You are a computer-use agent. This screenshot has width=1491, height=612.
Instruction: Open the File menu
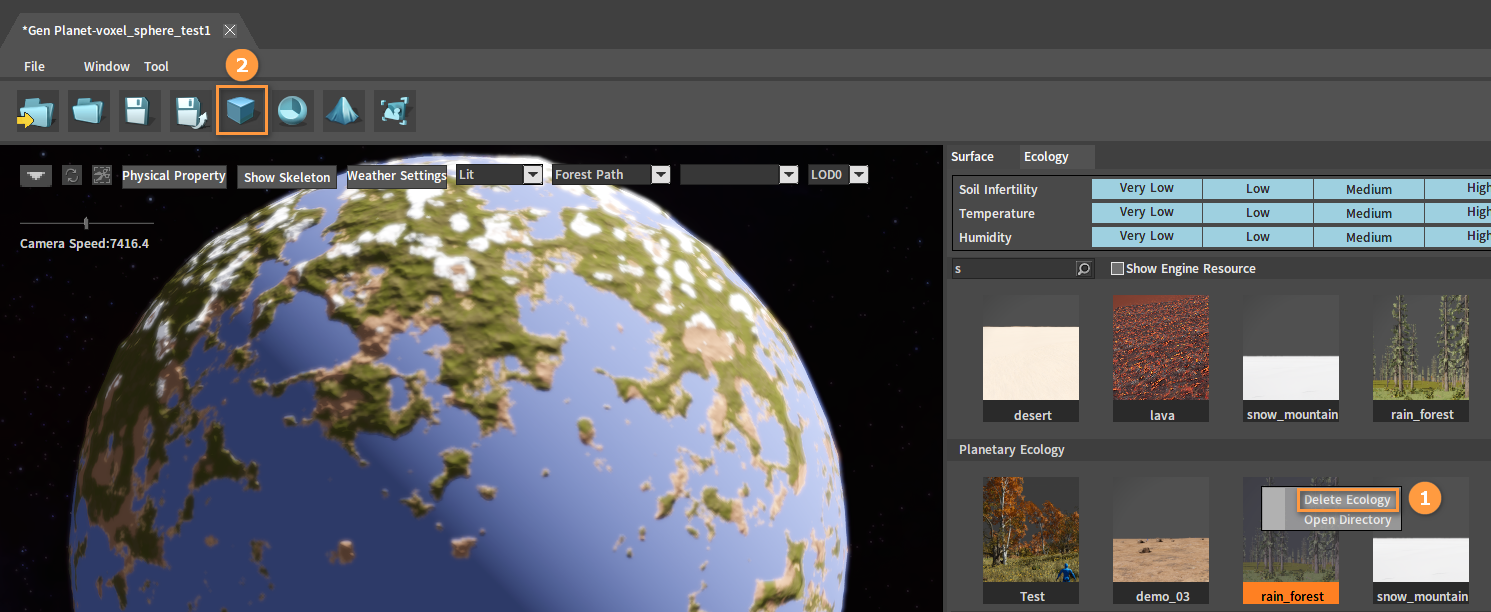point(34,67)
